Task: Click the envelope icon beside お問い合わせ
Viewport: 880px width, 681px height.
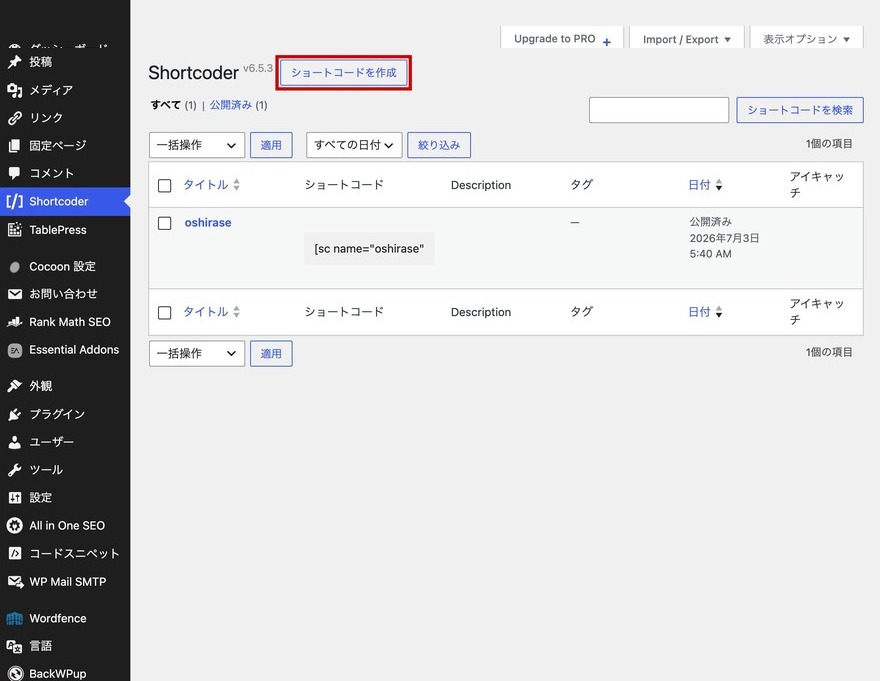Action: coord(15,294)
